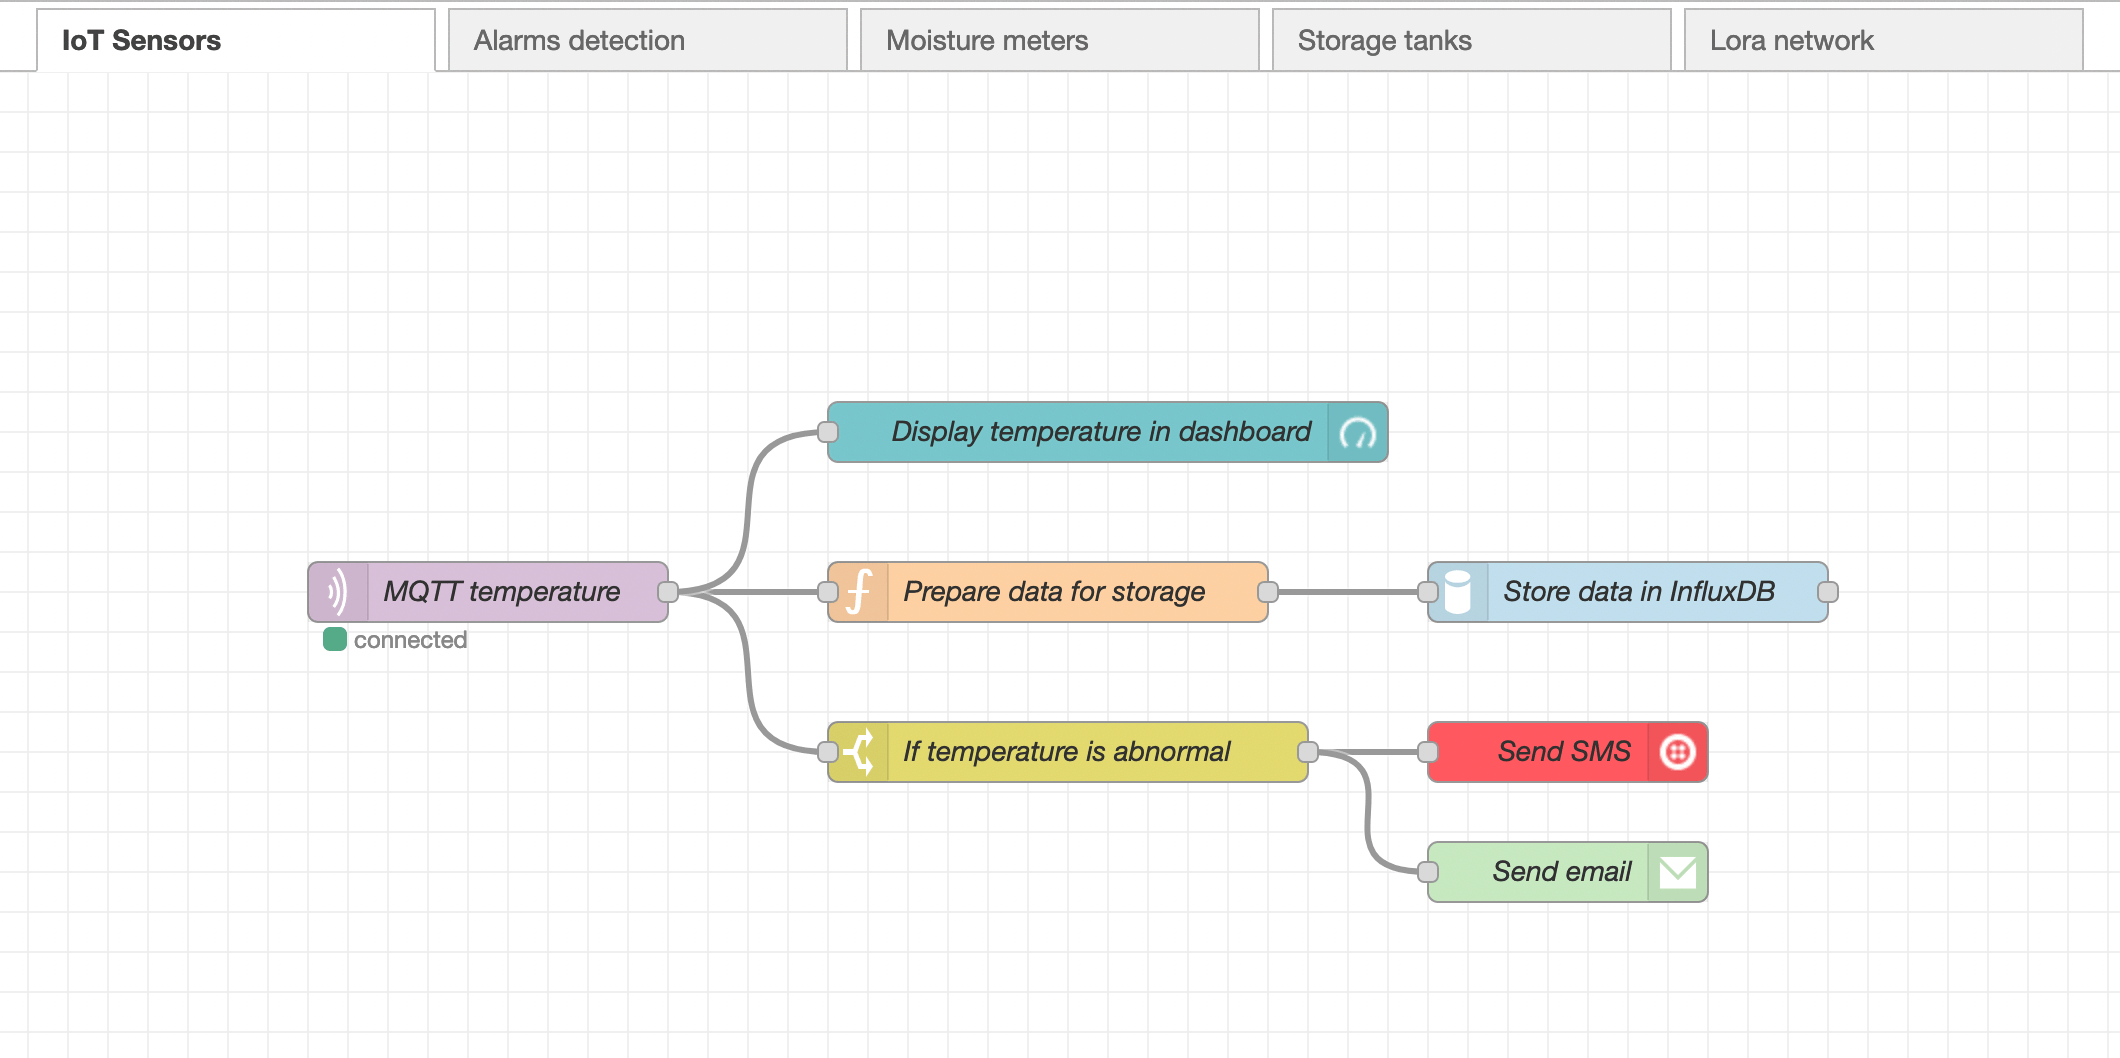Click output port of If temperature is abnormal
The height and width of the screenshot is (1058, 2120).
click(1308, 752)
